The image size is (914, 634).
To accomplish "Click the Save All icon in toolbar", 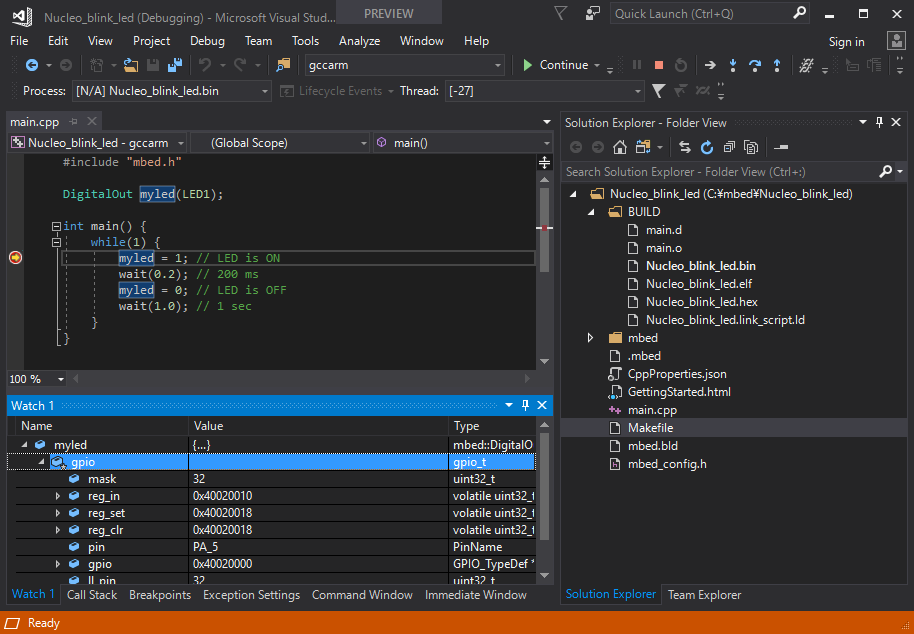I will tap(175, 65).
